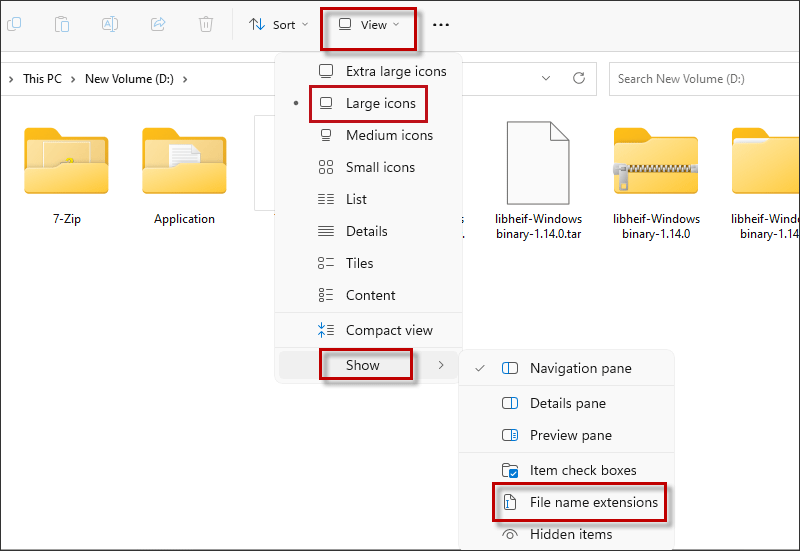Expand chevron after New Volume (D:)
The height and width of the screenshot is (551, 800).
tap(185, 79)
